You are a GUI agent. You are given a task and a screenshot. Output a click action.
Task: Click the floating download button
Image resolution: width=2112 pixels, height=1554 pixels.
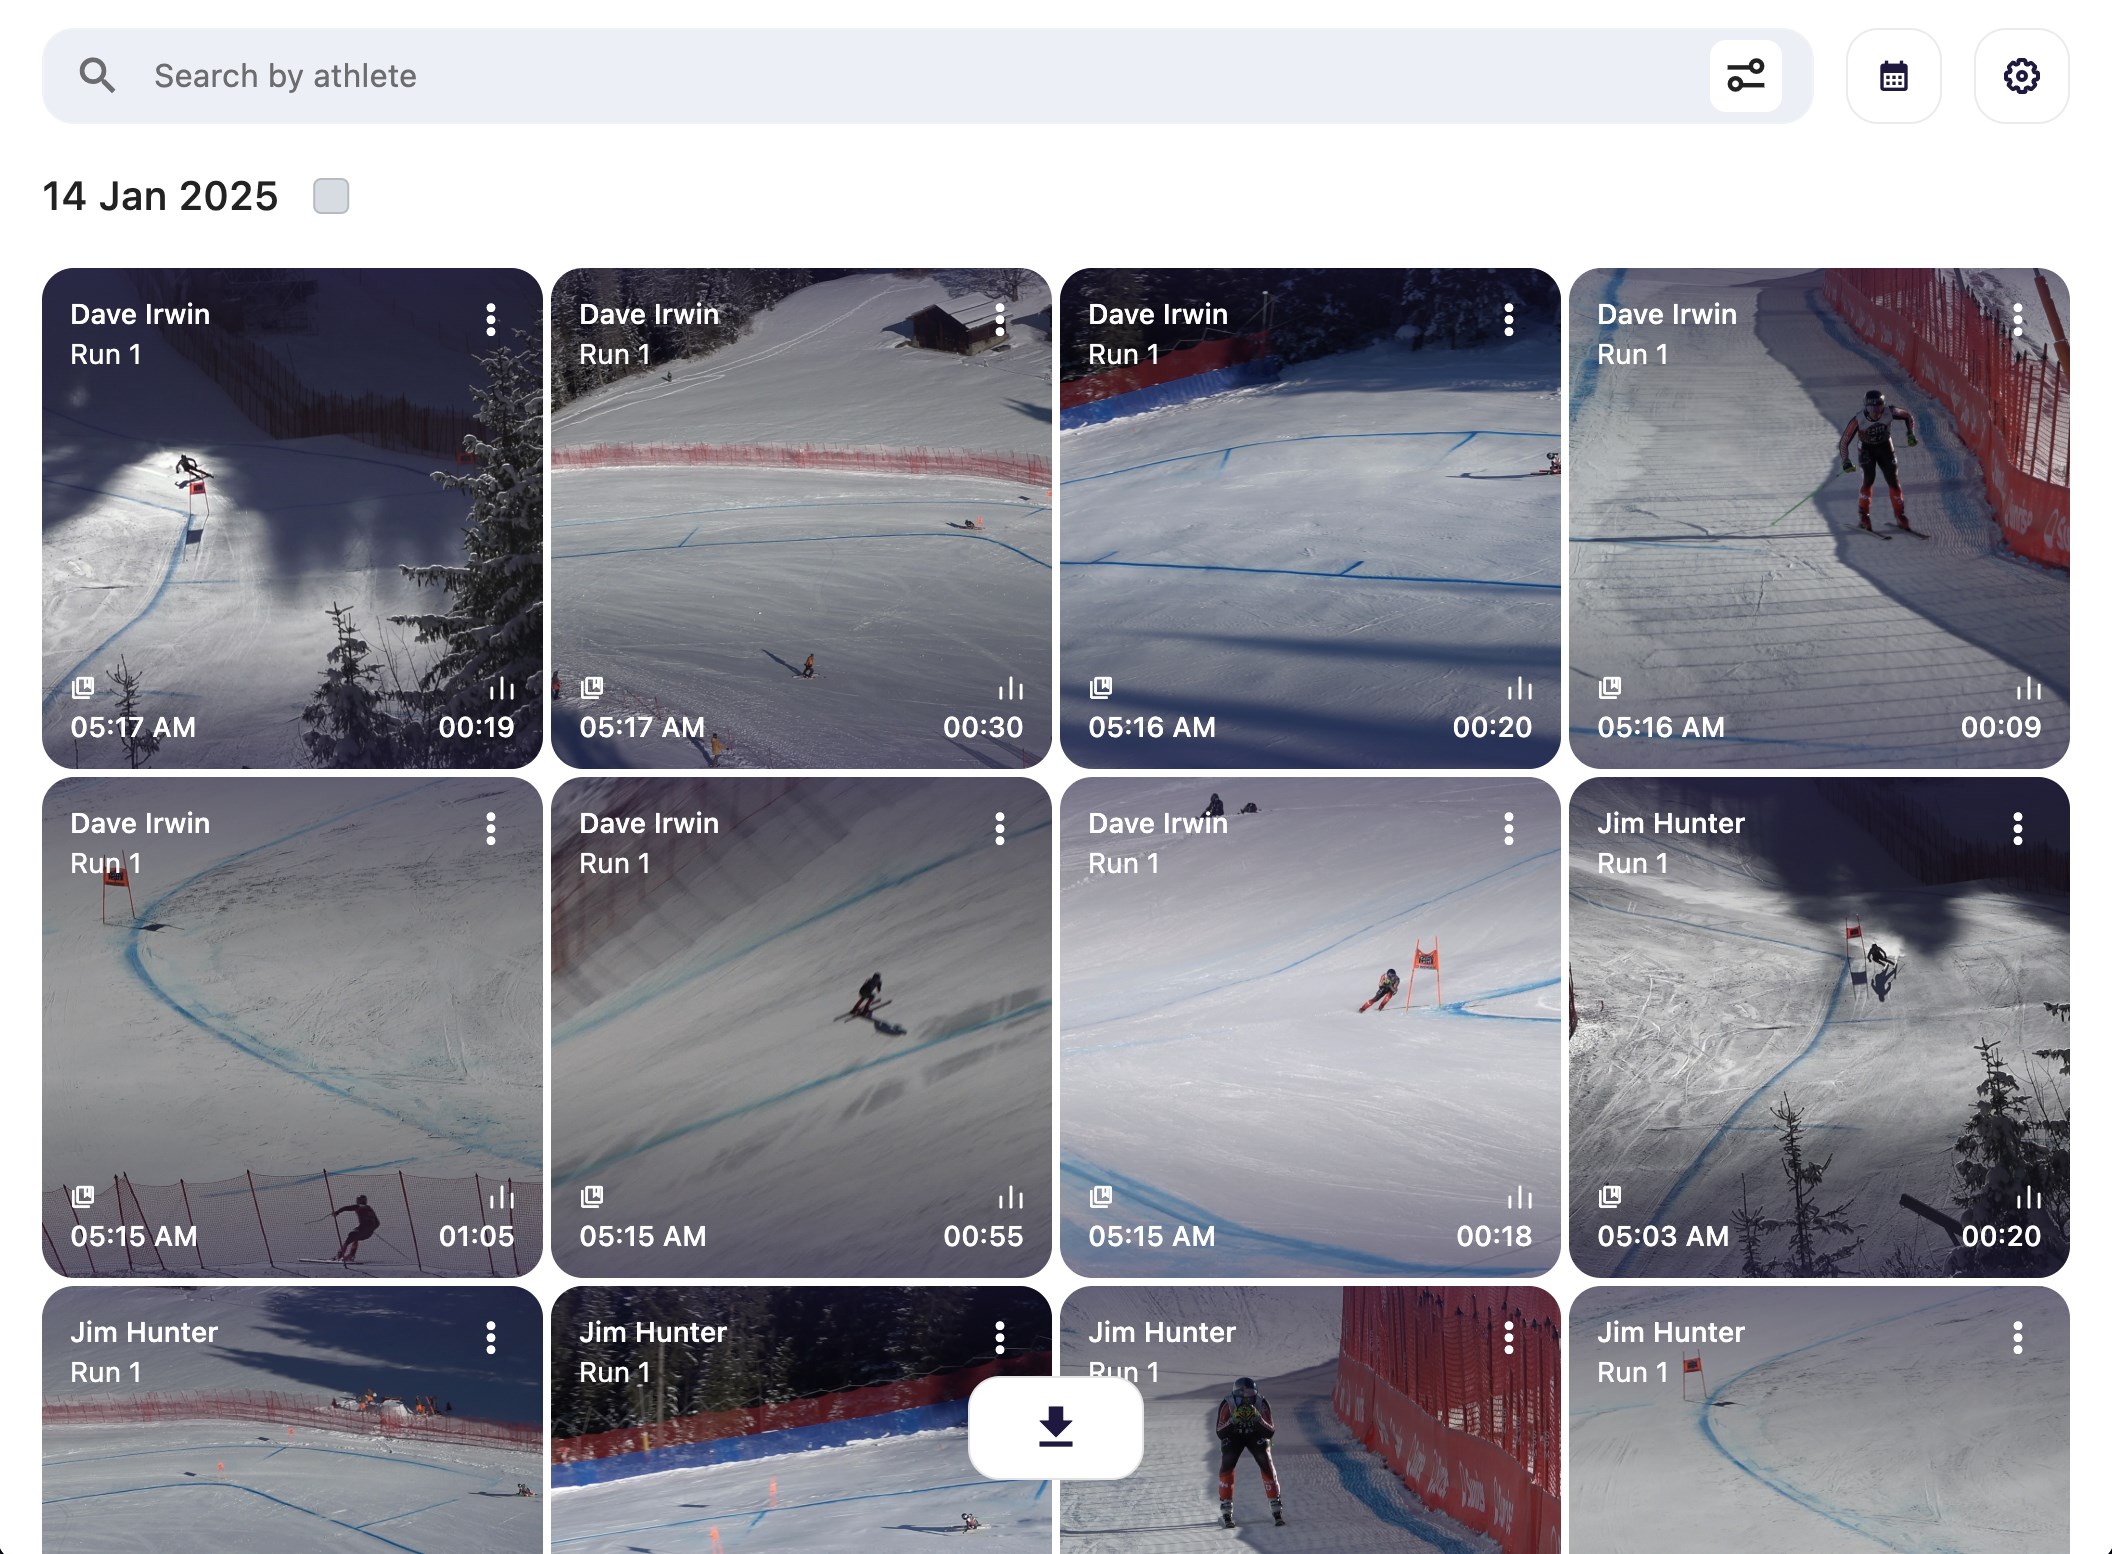pos(1055,1427)
